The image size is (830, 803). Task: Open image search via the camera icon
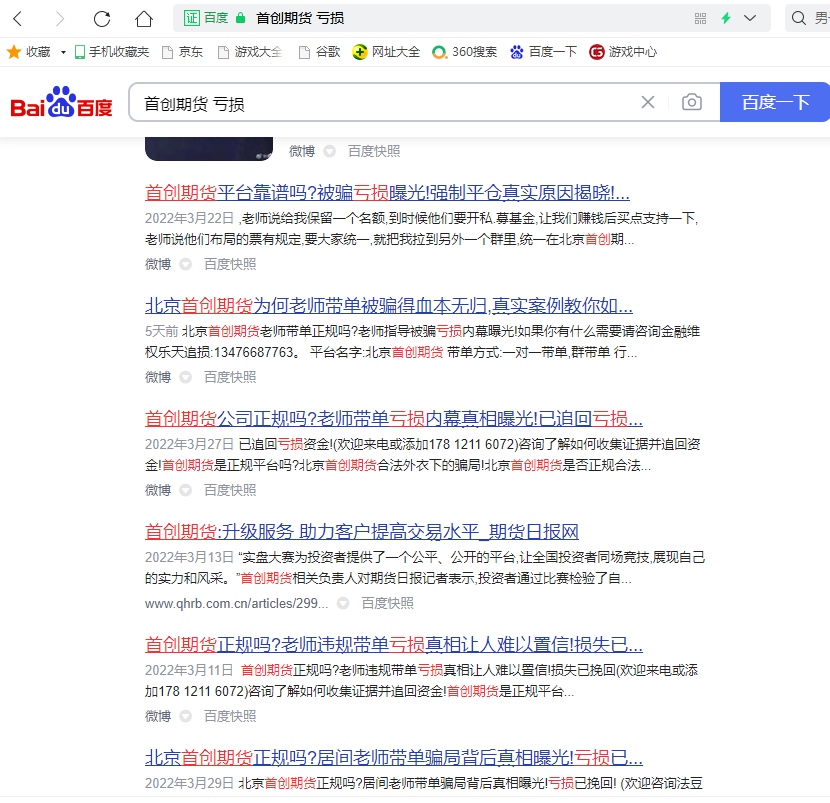tap(692, 102)
